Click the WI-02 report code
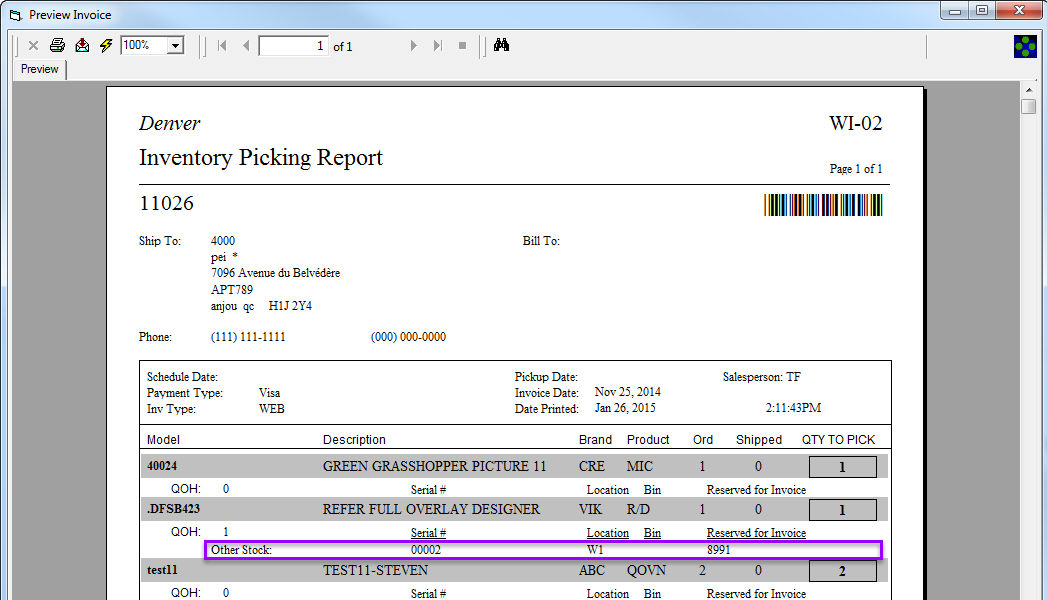 [855, 123]
